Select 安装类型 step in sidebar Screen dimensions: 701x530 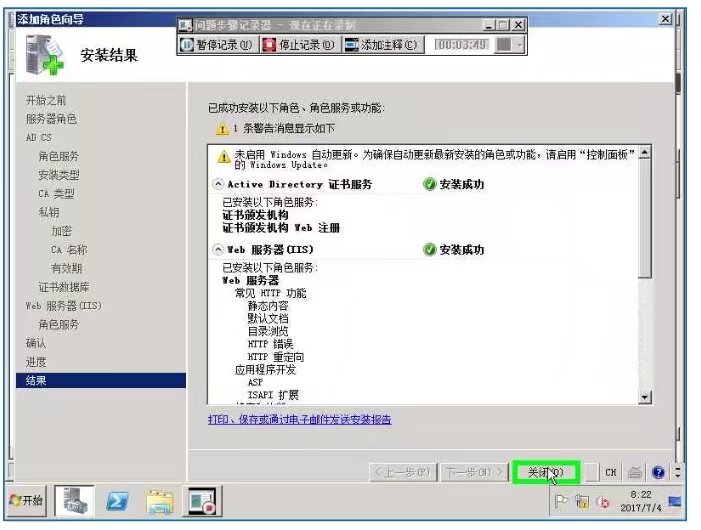(59, 175)
